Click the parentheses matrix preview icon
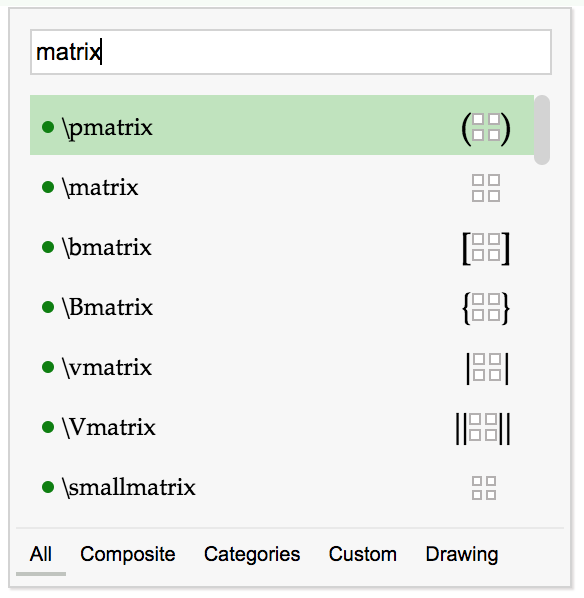Image resolution: width=584 pixels, height=598 pixels. point(486,128)
